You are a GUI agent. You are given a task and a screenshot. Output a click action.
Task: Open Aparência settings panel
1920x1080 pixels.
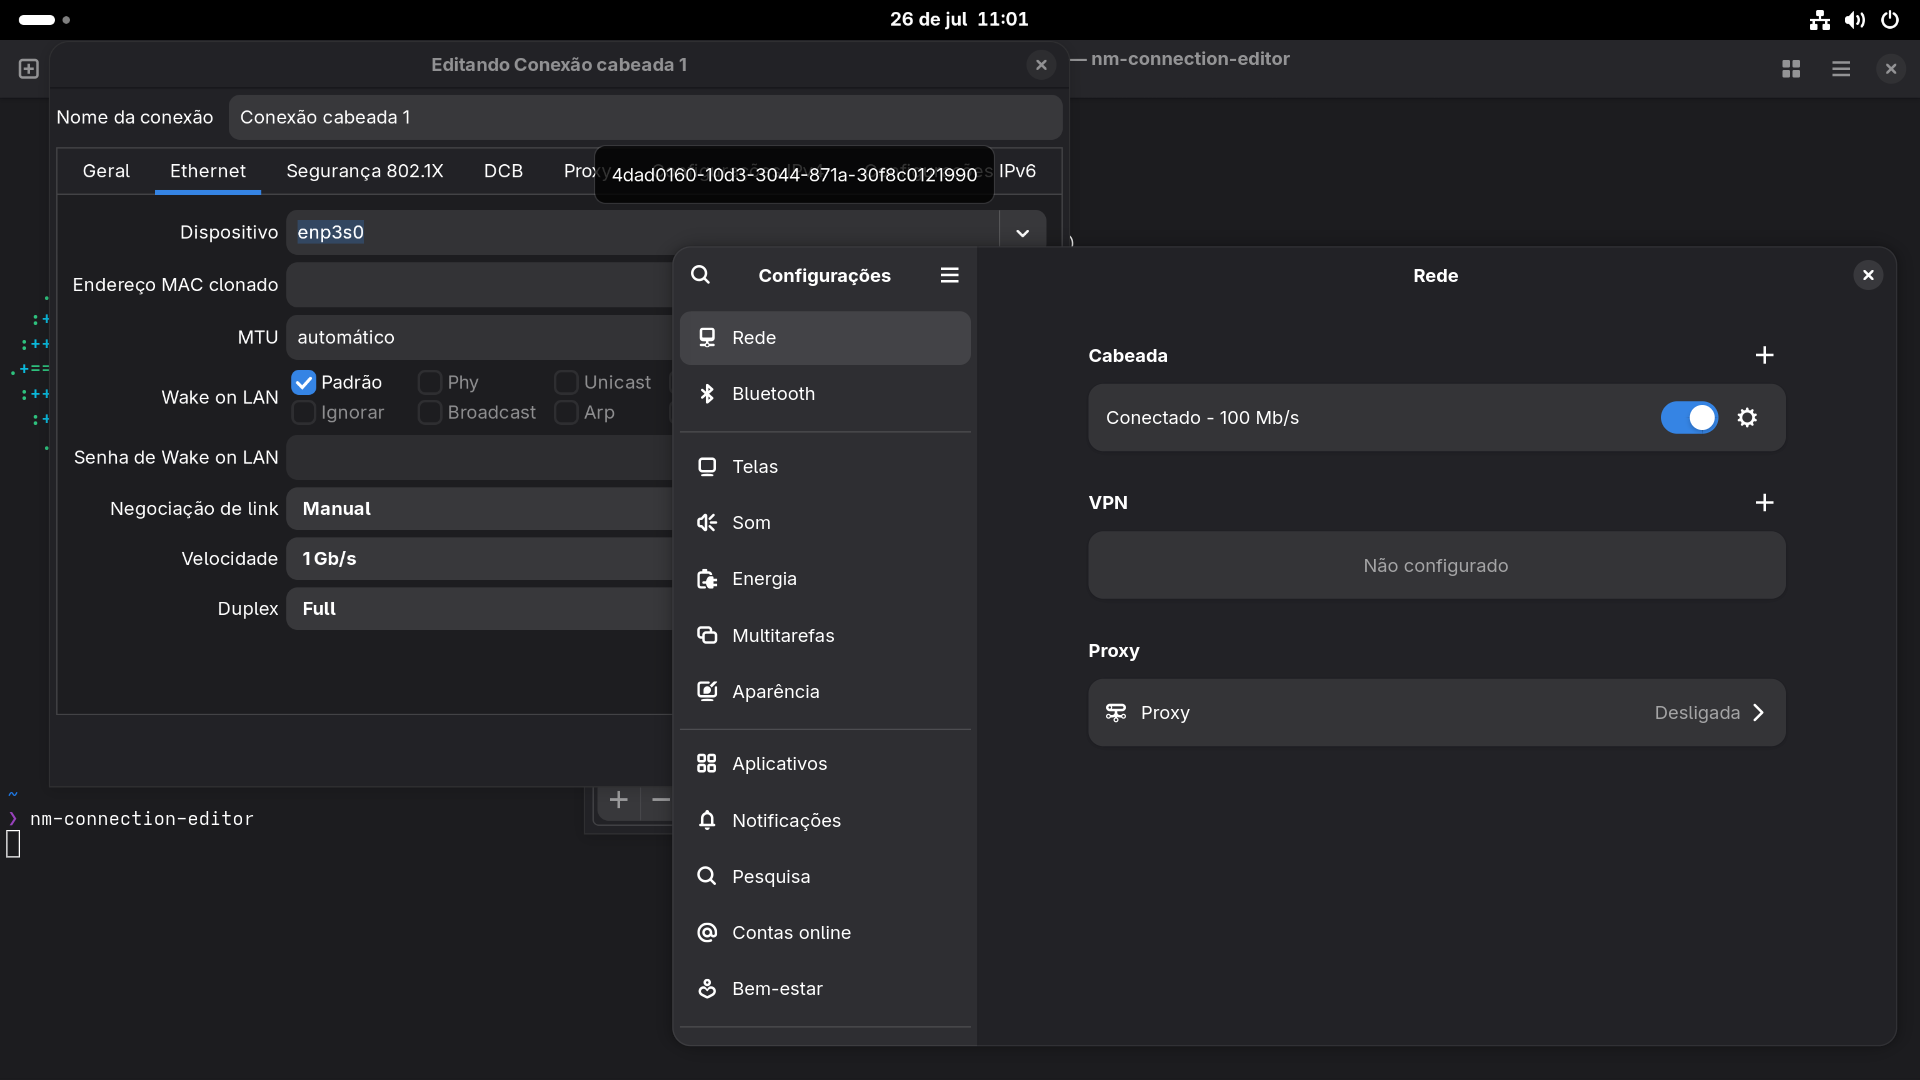[825, 692]
